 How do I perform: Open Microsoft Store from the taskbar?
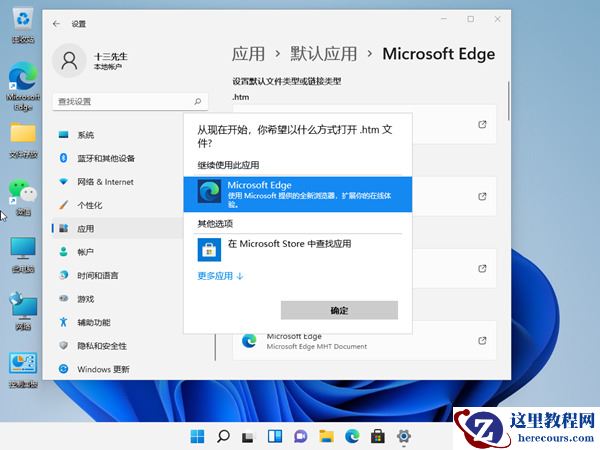[378, 436]
